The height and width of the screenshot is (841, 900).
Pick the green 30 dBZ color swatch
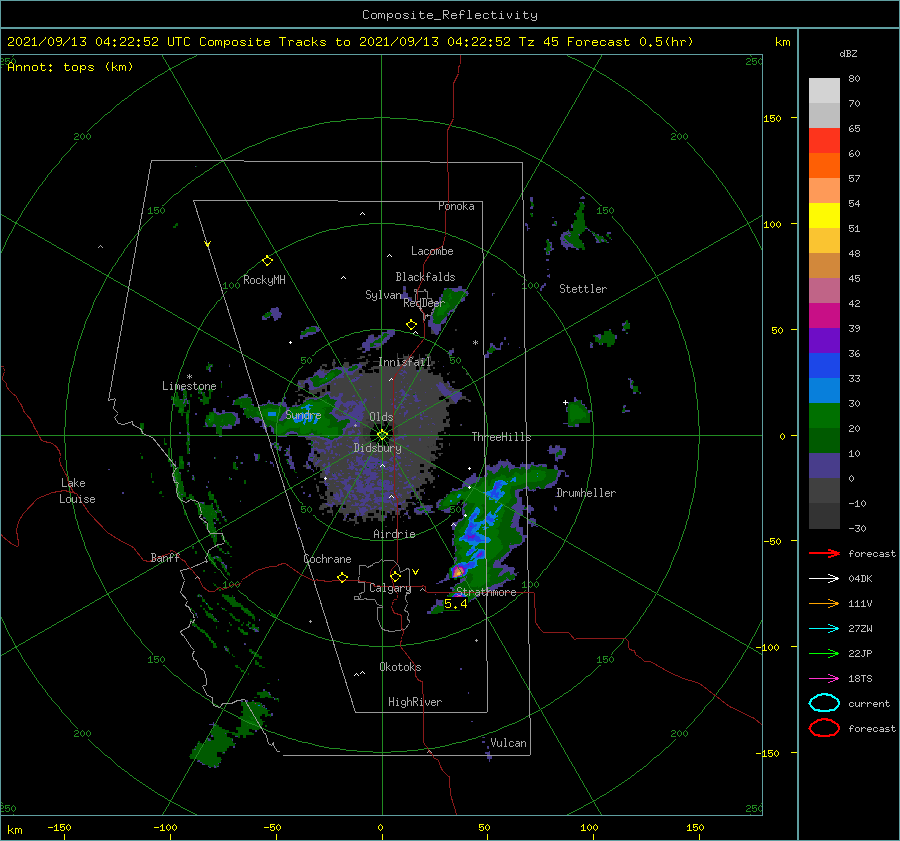824,415
